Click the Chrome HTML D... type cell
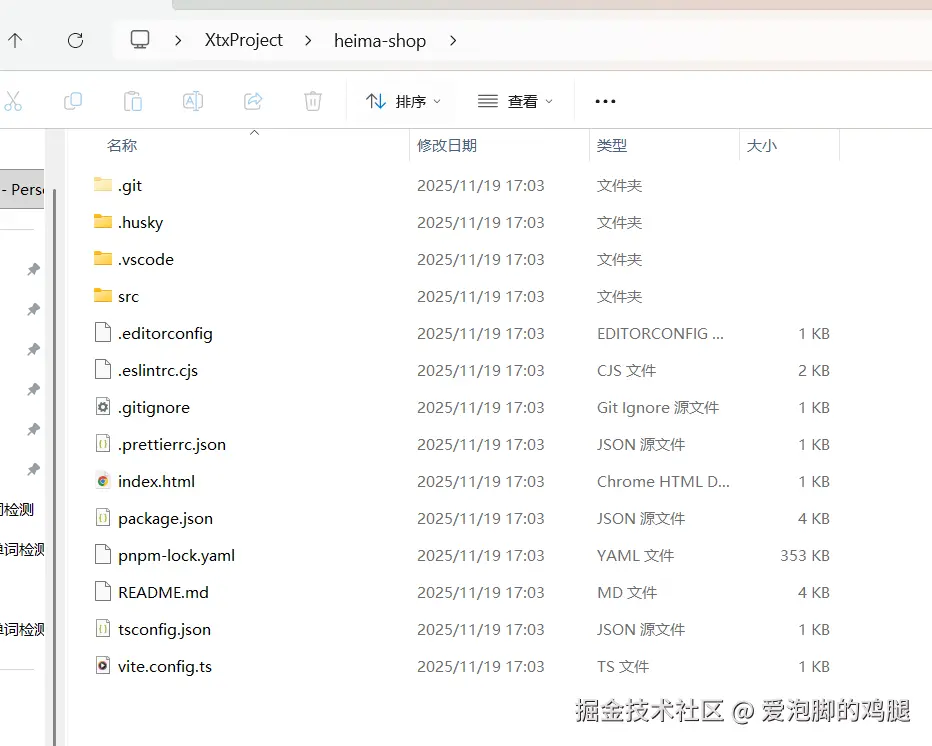The image size is (932, 746). click(663, 481)
